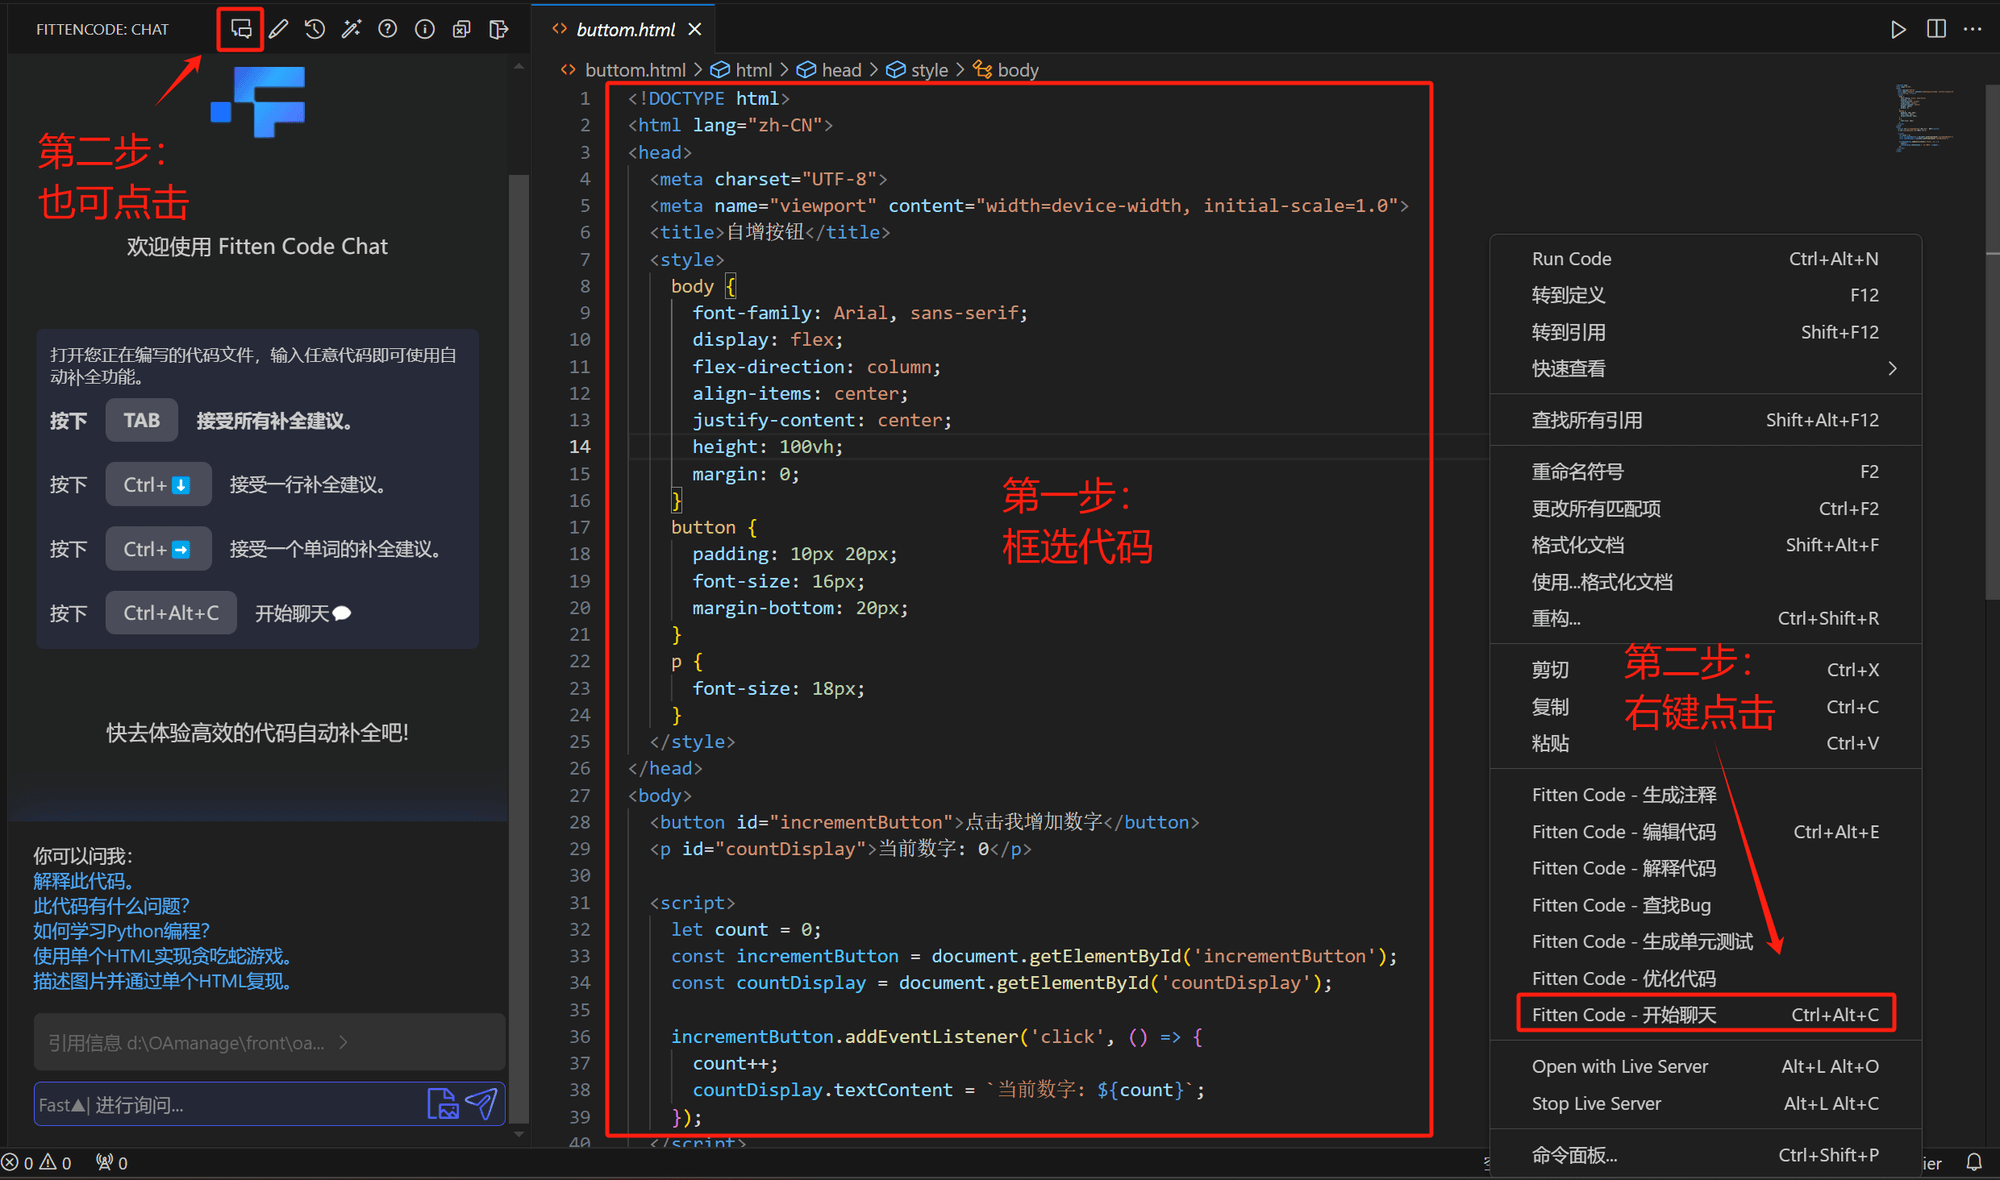Run the file with the play icon
2000x1180 pixels.
click(x=1897, y=29)
